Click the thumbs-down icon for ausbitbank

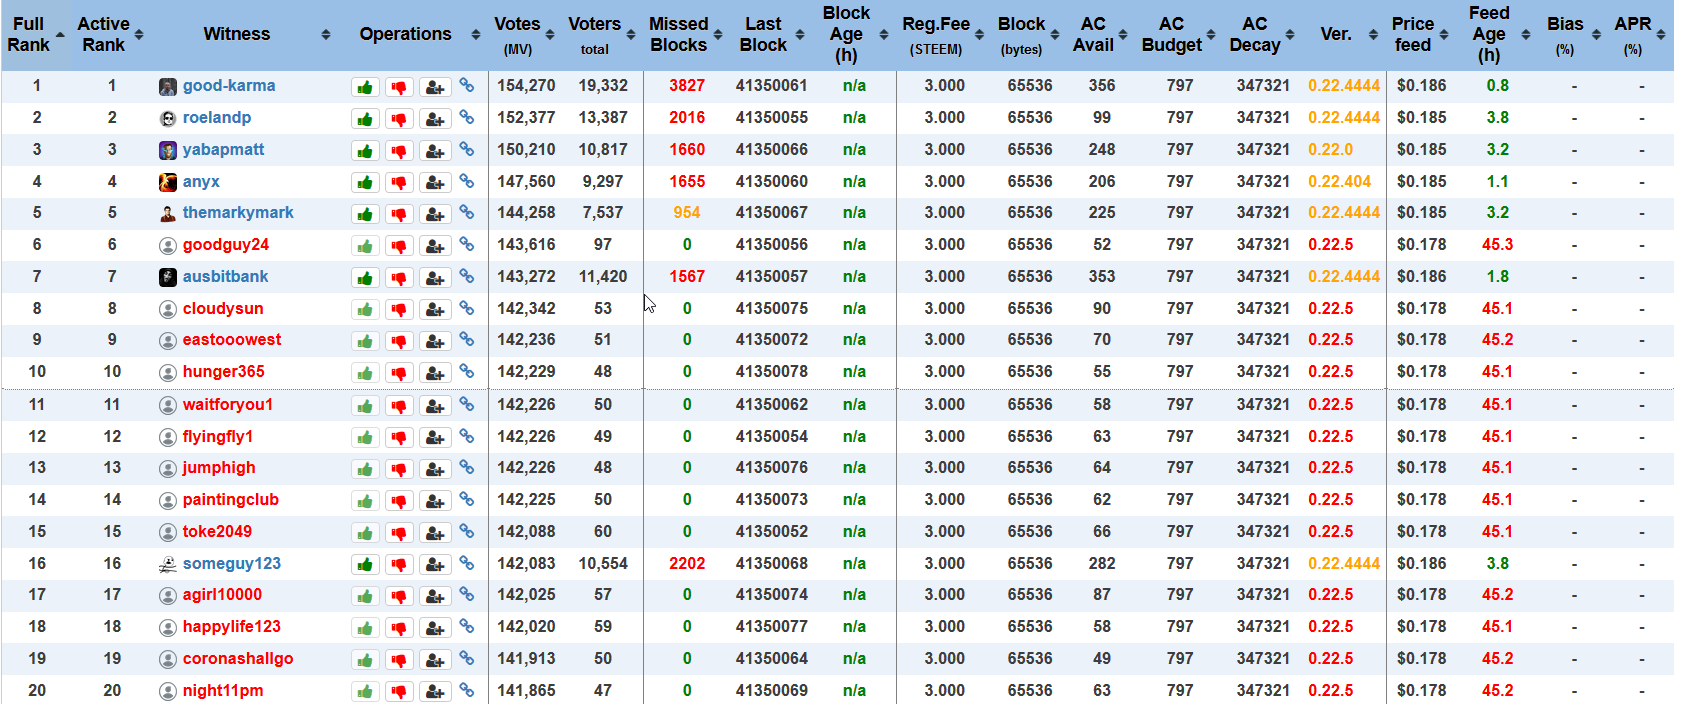tap(399, 278)
